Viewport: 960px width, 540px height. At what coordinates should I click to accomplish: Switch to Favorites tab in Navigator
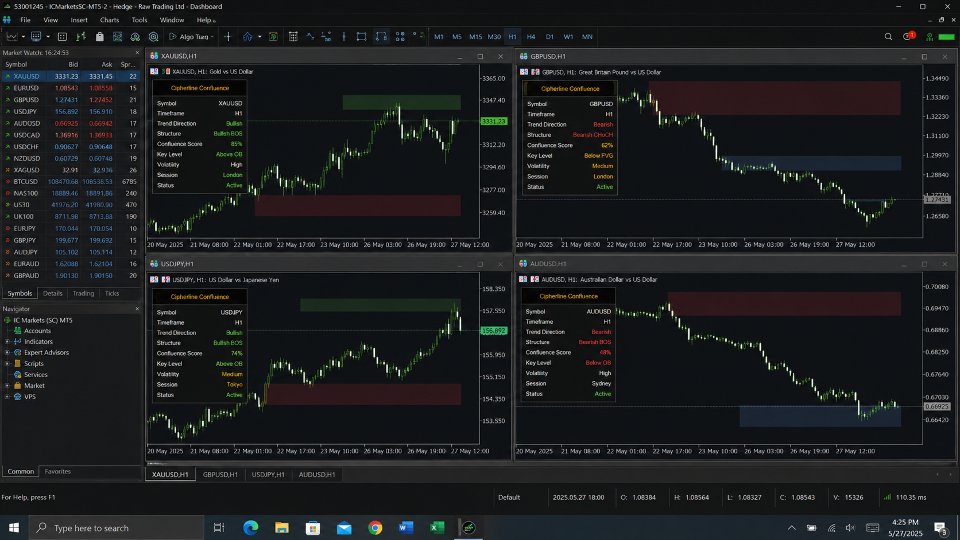[58, 471]
